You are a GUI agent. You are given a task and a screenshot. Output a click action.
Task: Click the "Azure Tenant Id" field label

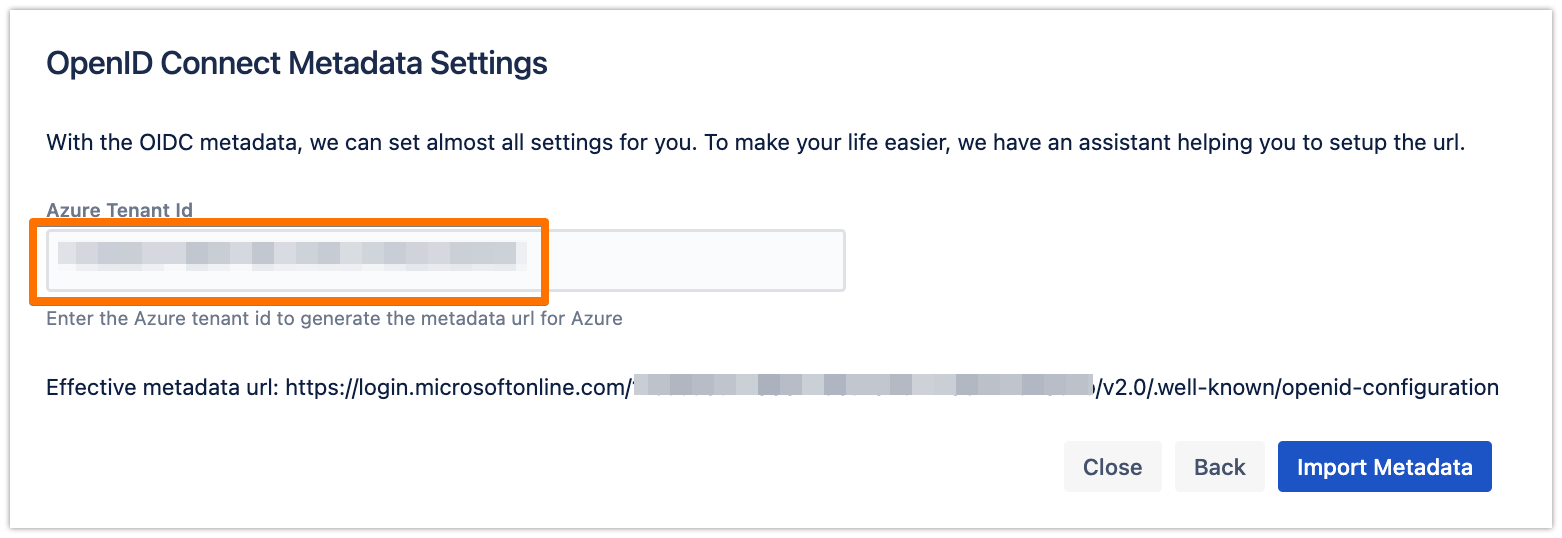[119, 210]
